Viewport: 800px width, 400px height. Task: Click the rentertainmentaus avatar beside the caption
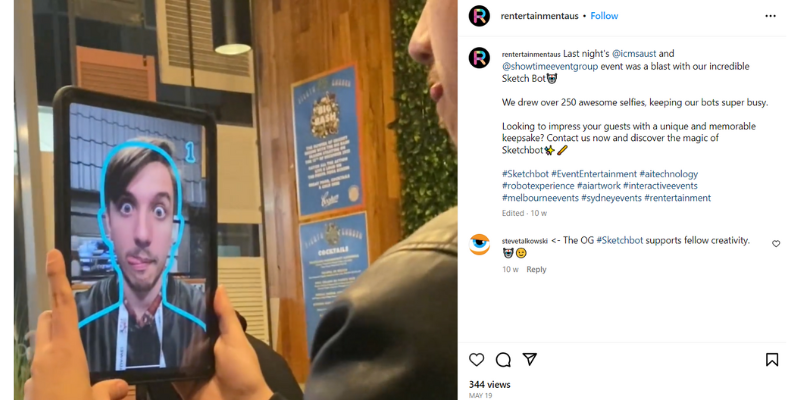[x=479, y=58]
